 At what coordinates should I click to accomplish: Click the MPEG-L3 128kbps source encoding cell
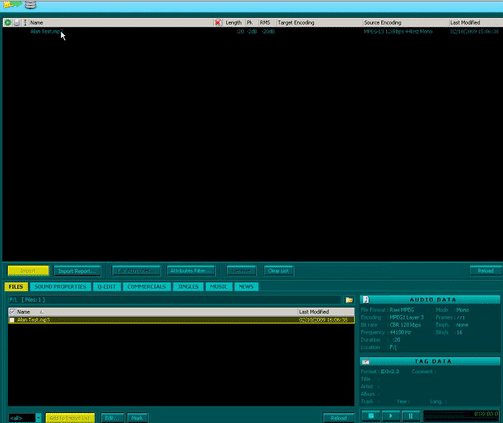[x=398, y=32]
